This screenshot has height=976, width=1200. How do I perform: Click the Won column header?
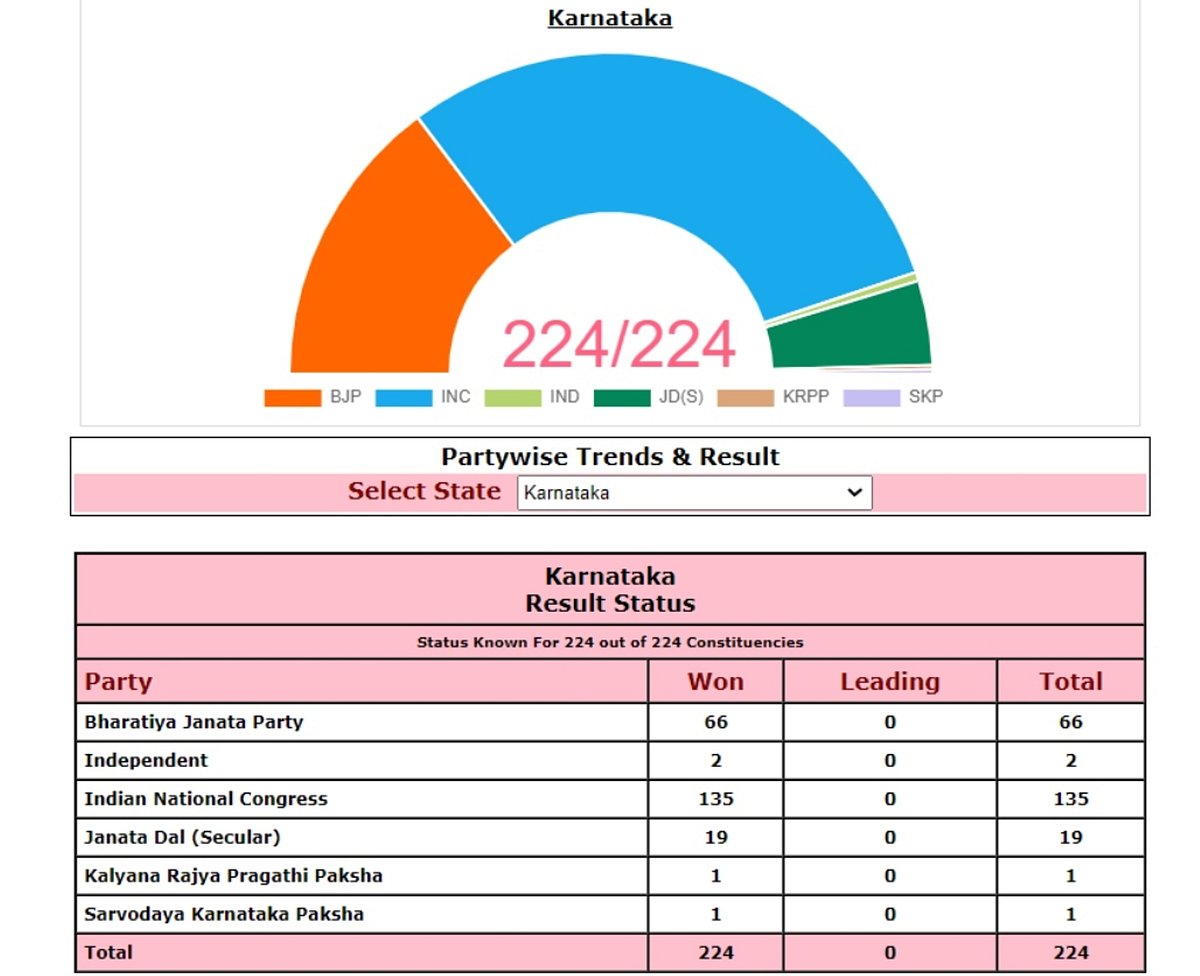point(715,681)
